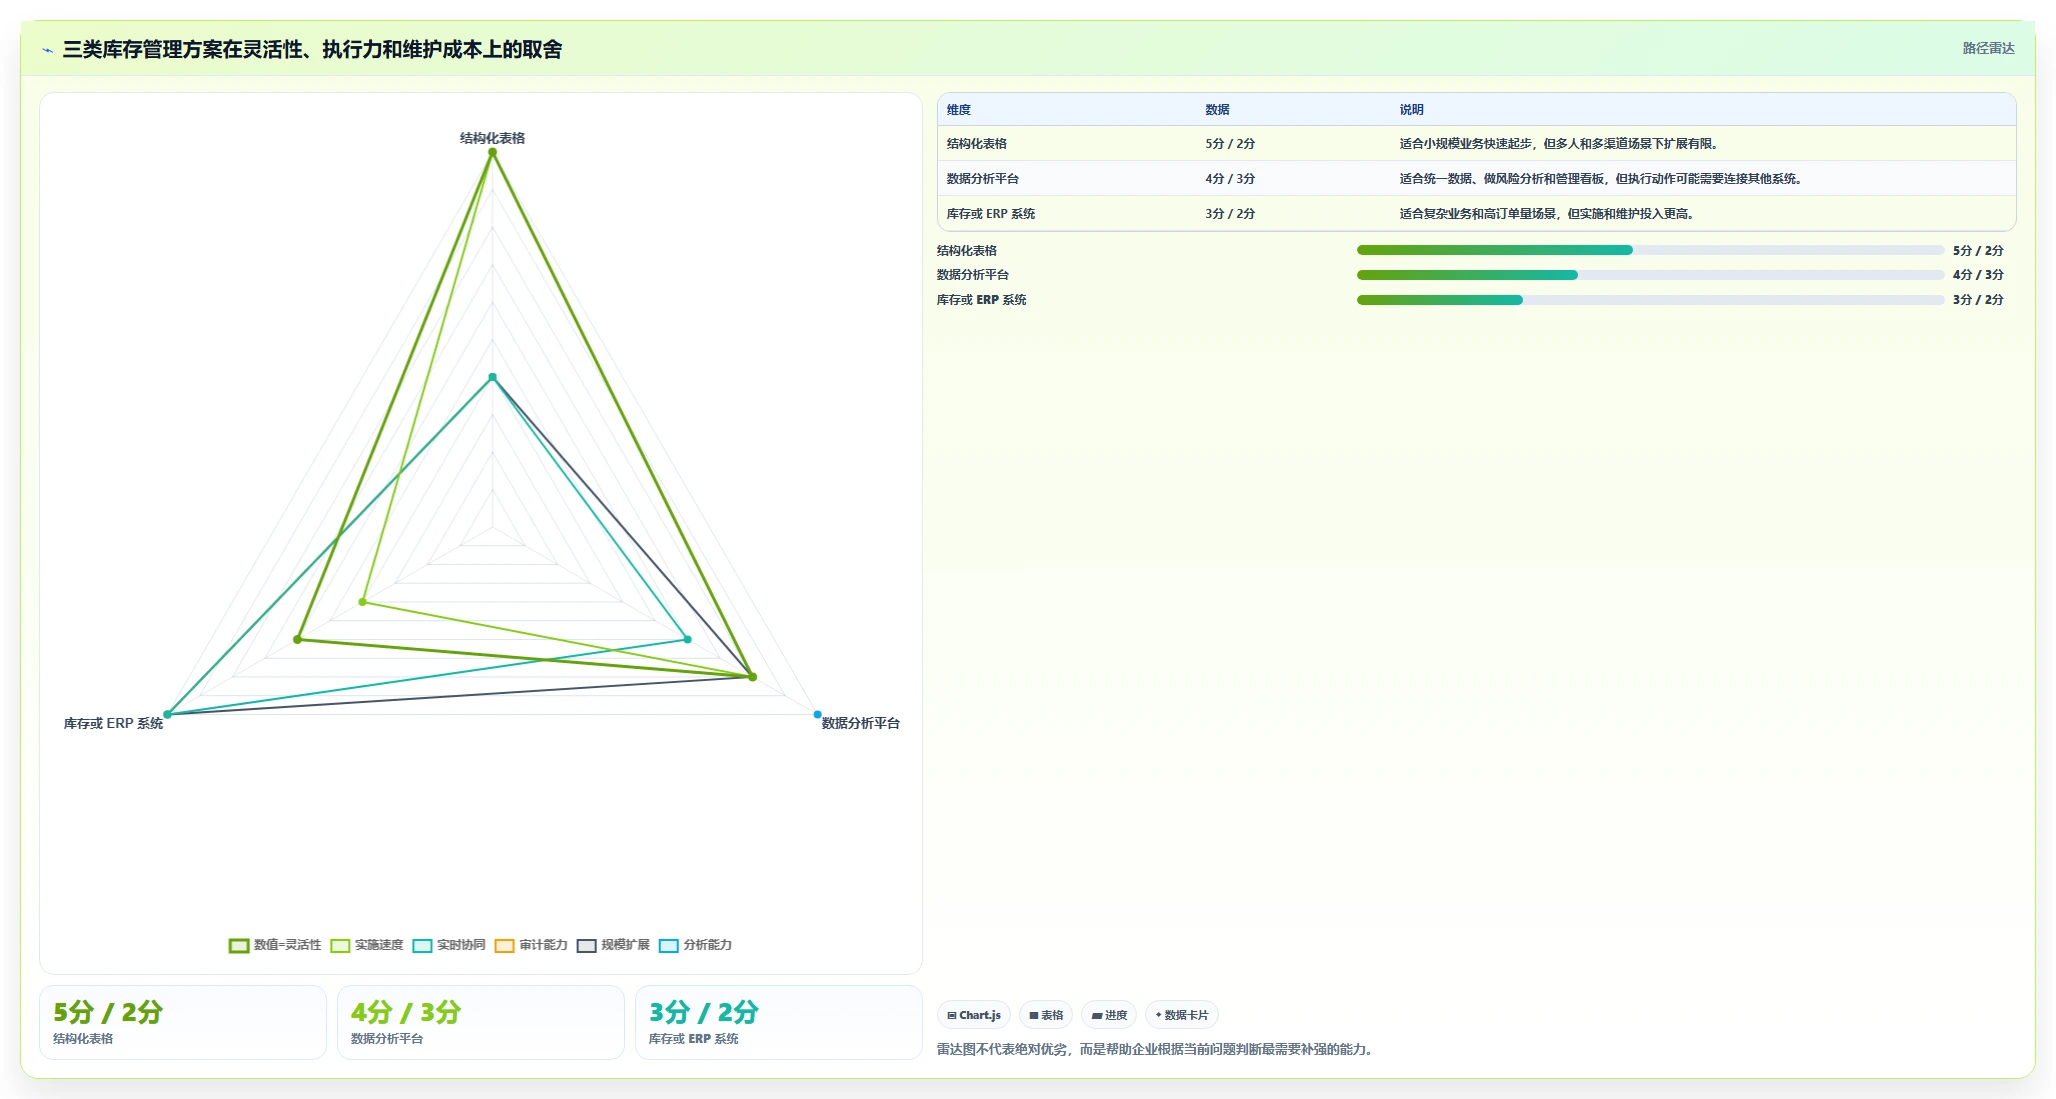Click 3分 / 2分 value beside third progress bar
2056x1099 pixels.
(1978, 300)
